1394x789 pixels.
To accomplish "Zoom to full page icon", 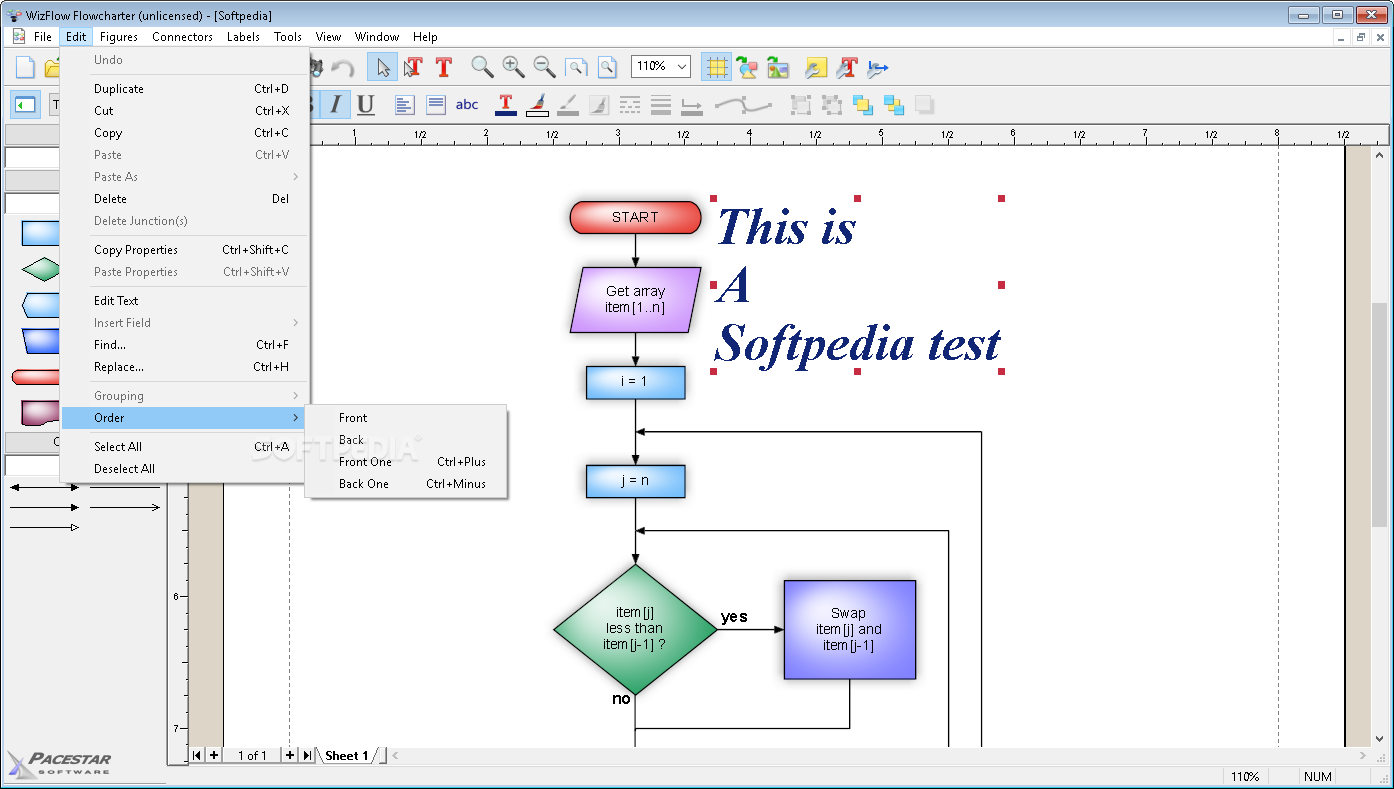I will coord(607,67).
